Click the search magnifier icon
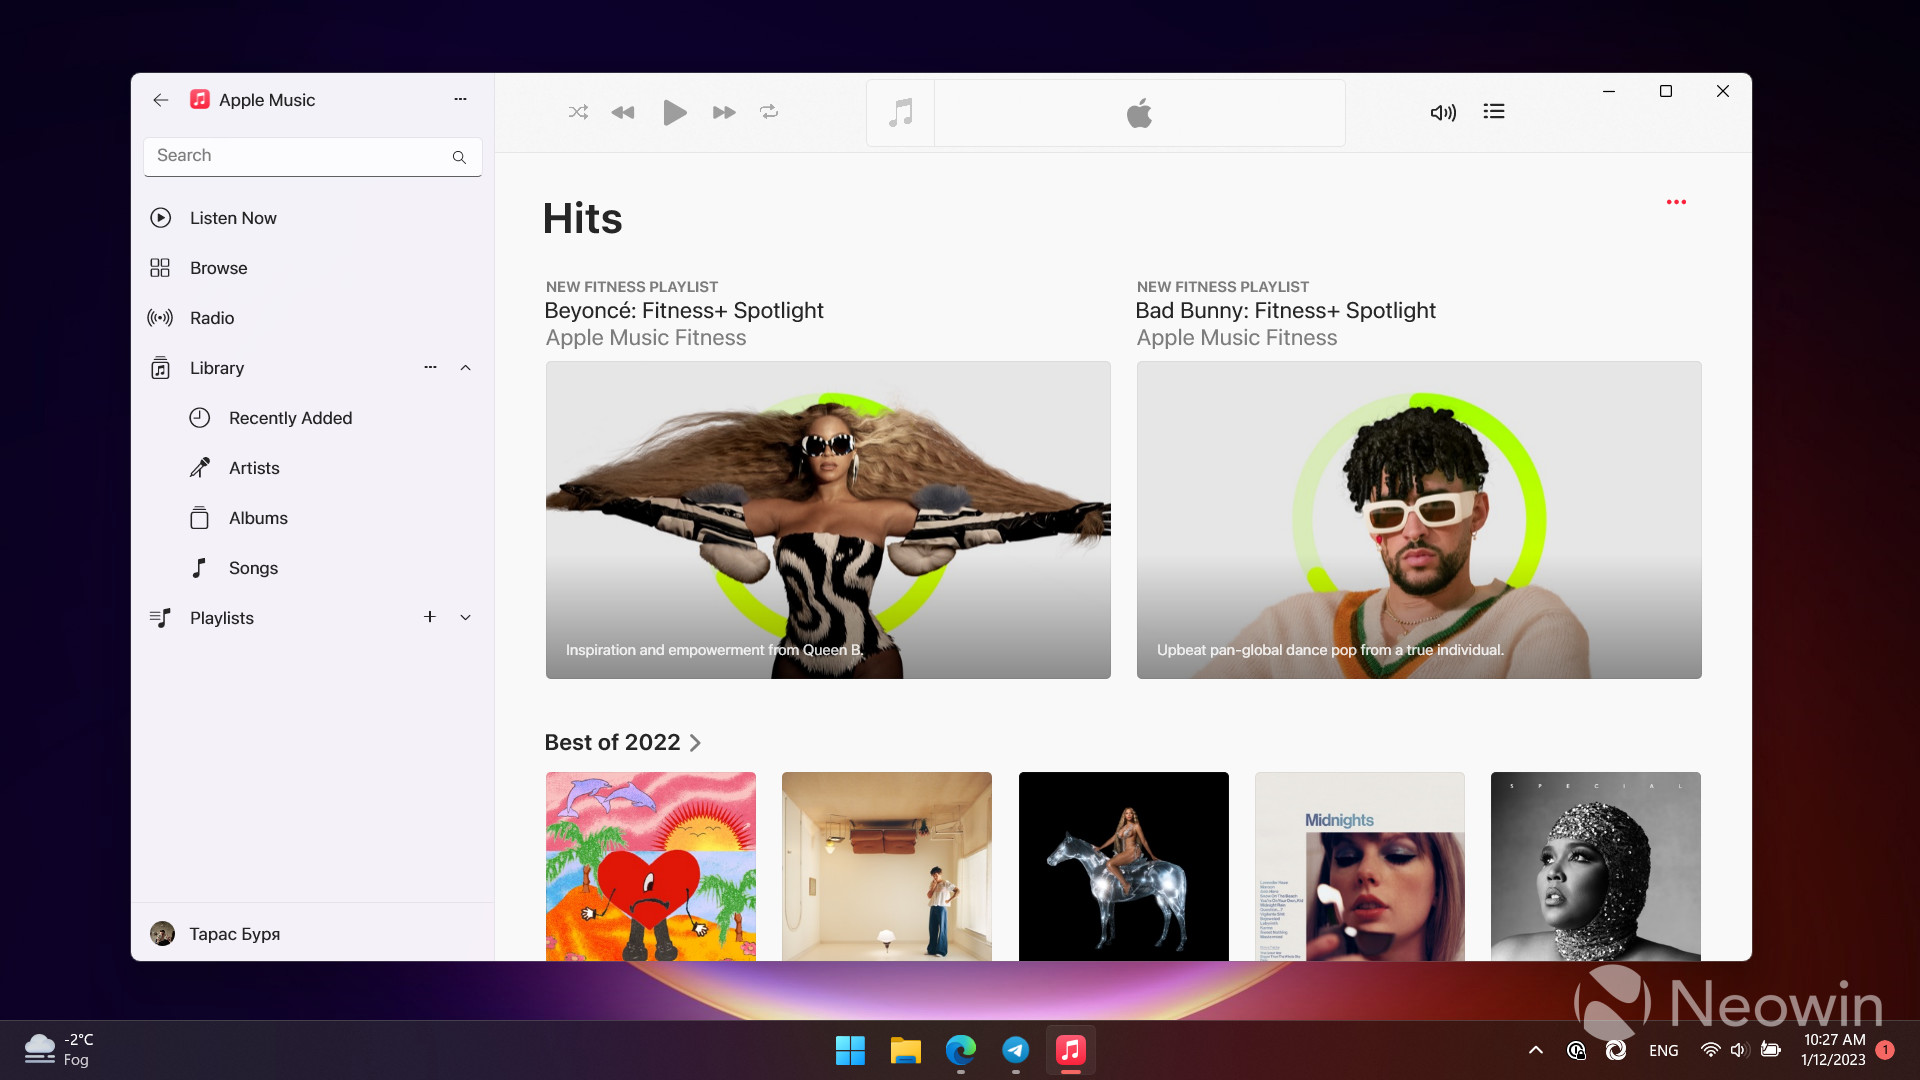The width and height of the screenshot is (1920, 1080). click(460, 156)
